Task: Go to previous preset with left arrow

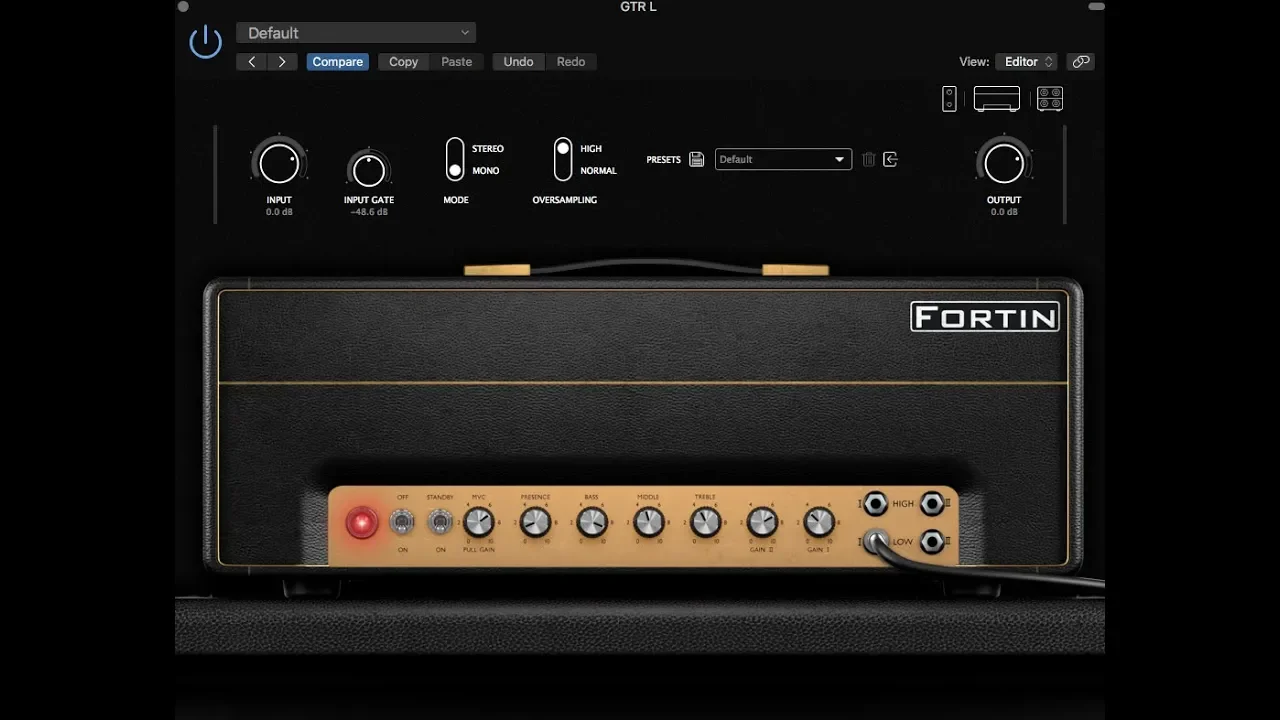Action: (x=252, y=62)
